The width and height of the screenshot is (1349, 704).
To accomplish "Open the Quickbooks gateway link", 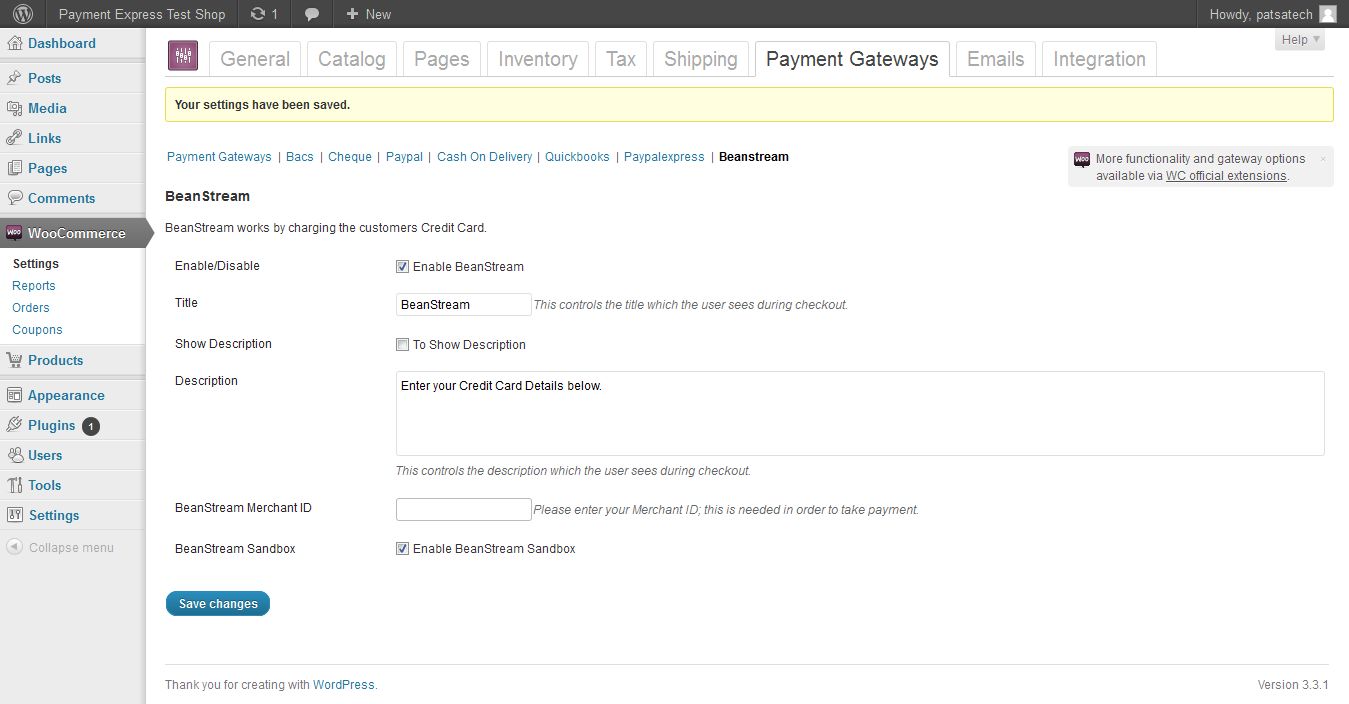I will (x=577, y=157).
